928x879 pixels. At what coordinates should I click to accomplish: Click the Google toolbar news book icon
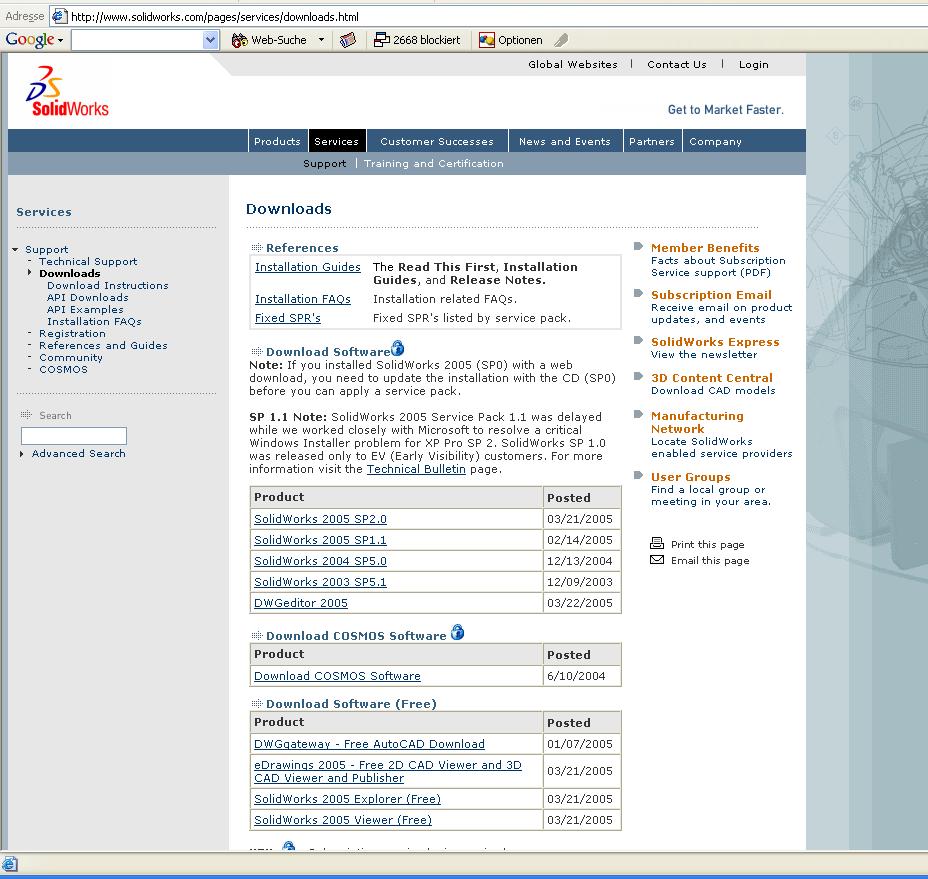pos(348,40)
